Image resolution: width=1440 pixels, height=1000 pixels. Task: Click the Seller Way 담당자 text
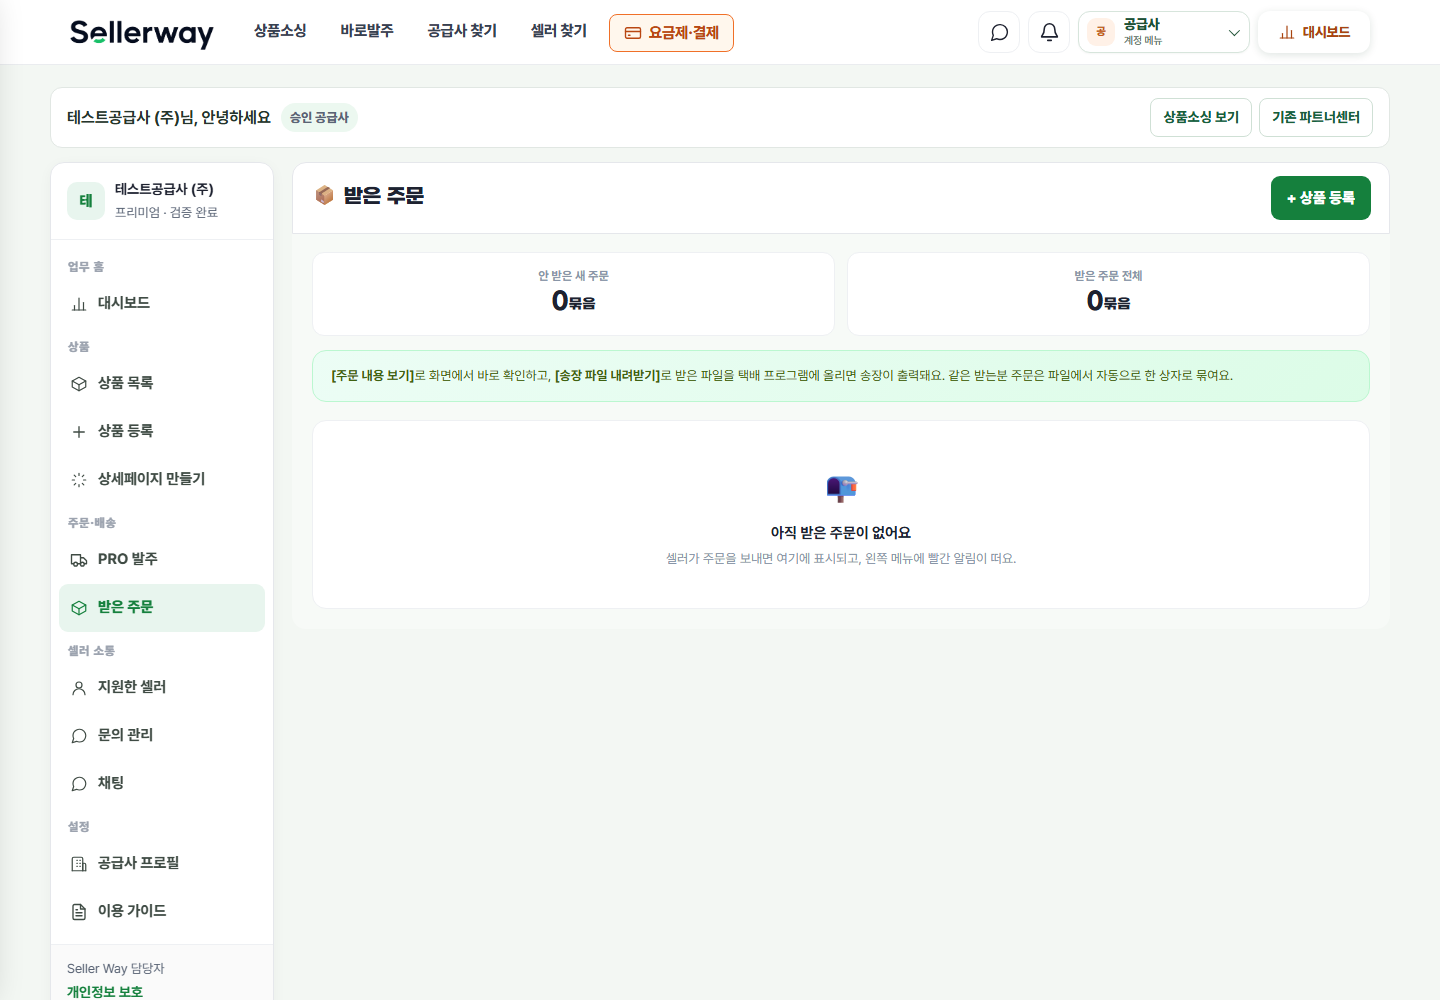pyautogui.click(x=116, y=969)
